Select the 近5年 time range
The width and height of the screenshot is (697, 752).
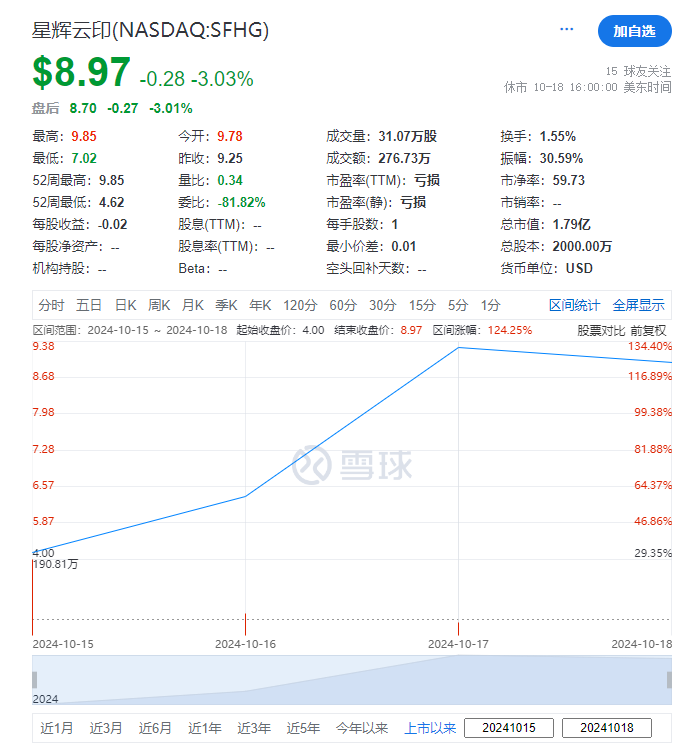[x=303, y=728]
